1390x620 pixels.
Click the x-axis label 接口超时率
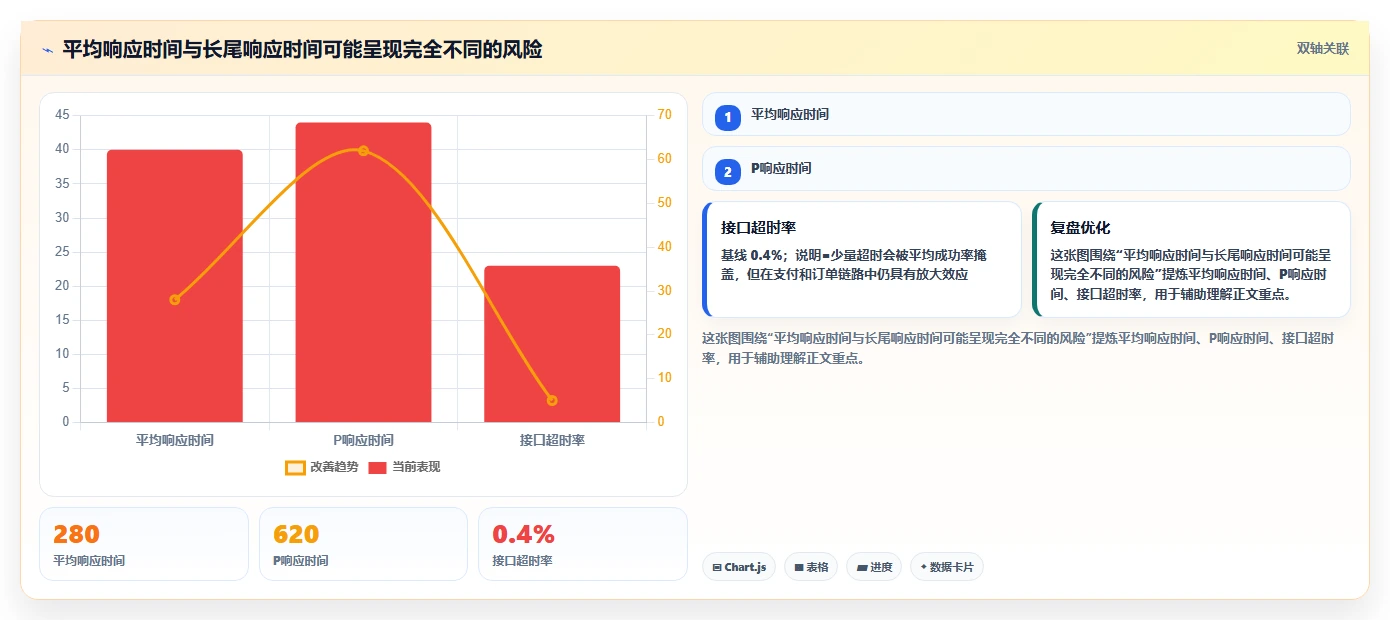click(x=552, y=440)
